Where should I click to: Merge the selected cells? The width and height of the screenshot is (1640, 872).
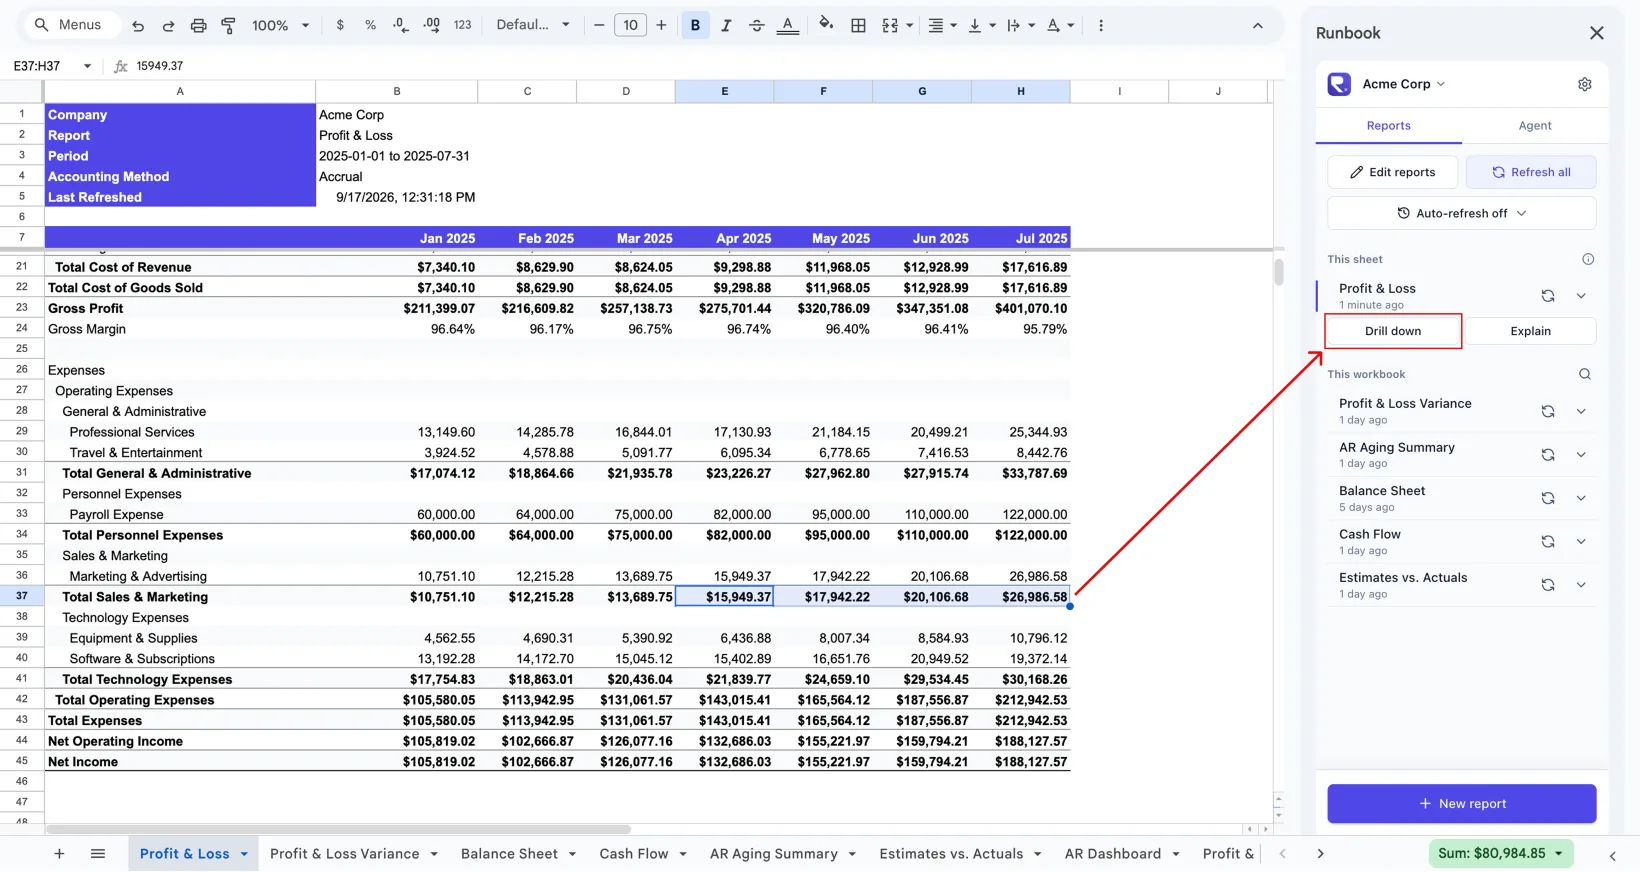click(890, 25)
